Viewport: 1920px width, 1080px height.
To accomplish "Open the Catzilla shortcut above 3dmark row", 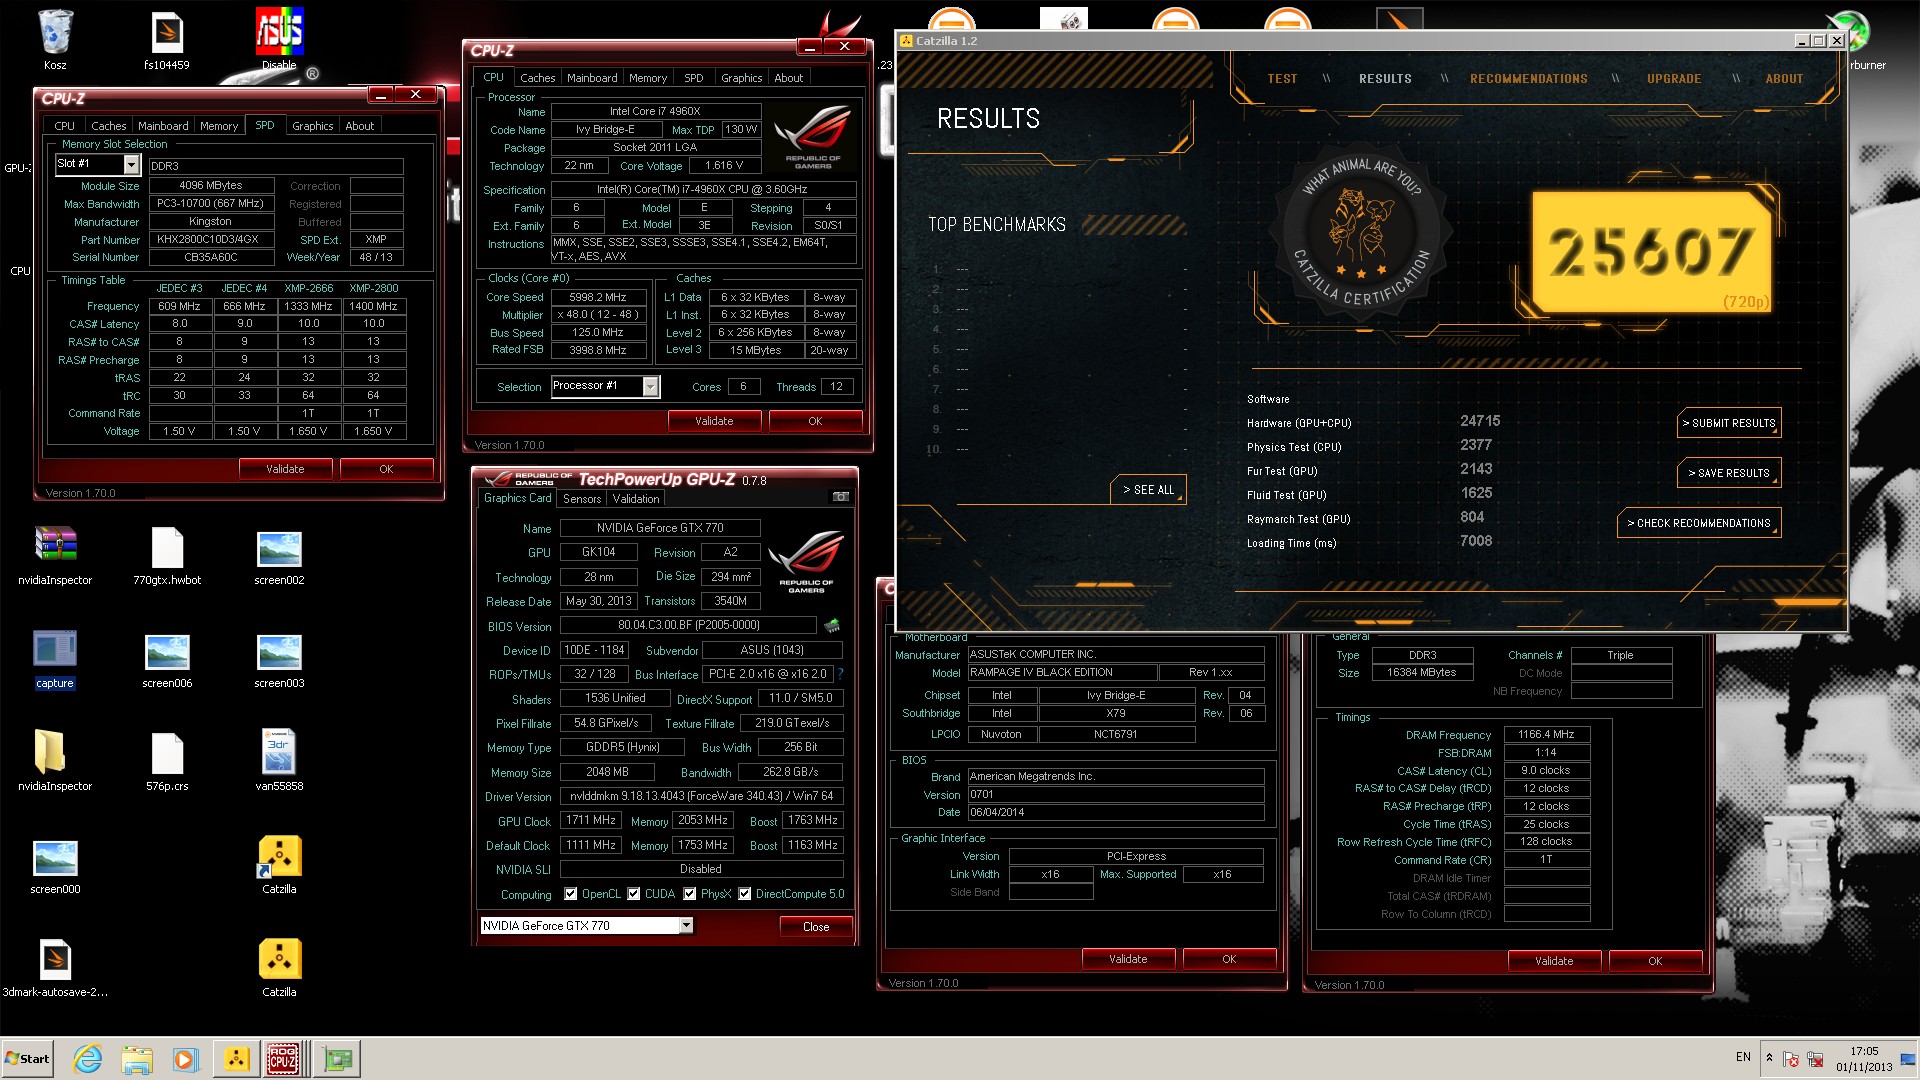I will point(279,864).
